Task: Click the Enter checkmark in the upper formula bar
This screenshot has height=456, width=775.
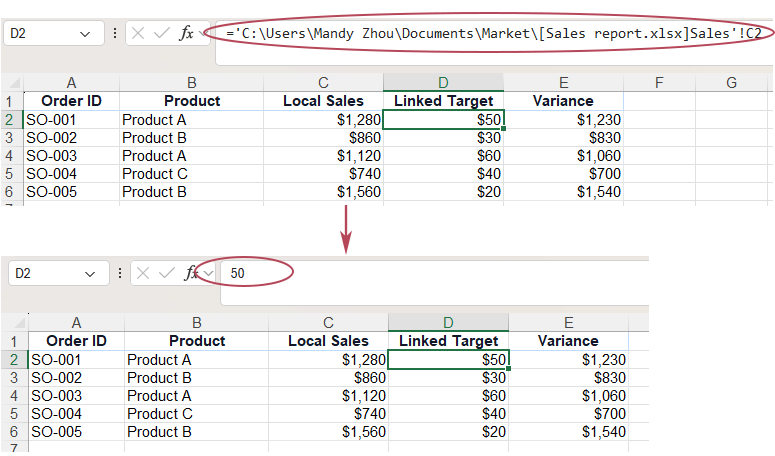Action: click(x=162, y=33)
